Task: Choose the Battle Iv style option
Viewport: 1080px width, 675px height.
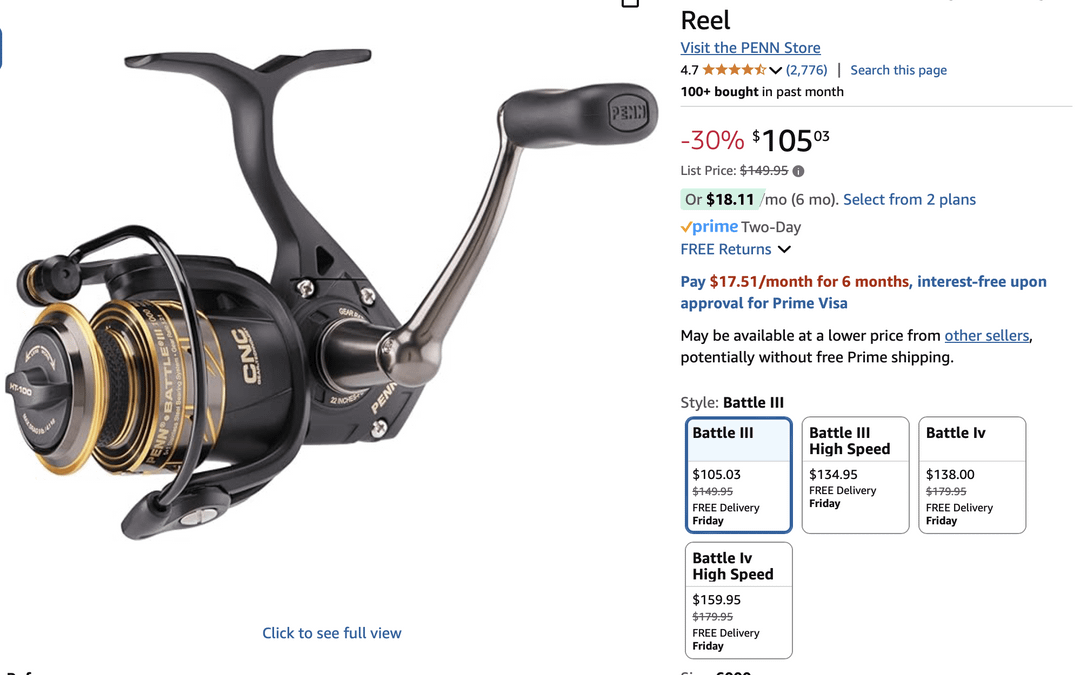Action: click(972, 475)
